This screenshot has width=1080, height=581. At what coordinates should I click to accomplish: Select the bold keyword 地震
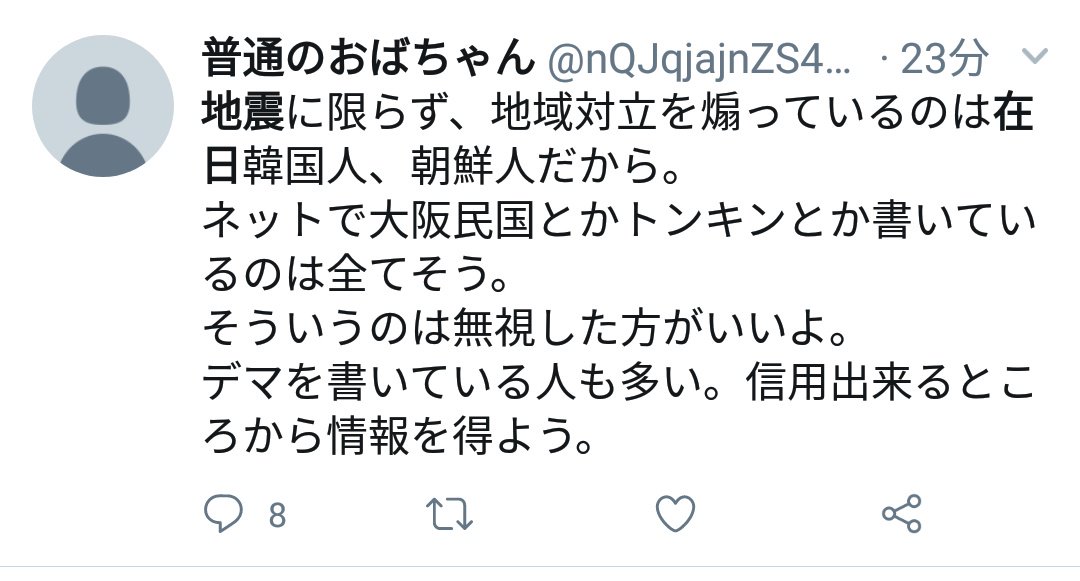pos(242,112)
